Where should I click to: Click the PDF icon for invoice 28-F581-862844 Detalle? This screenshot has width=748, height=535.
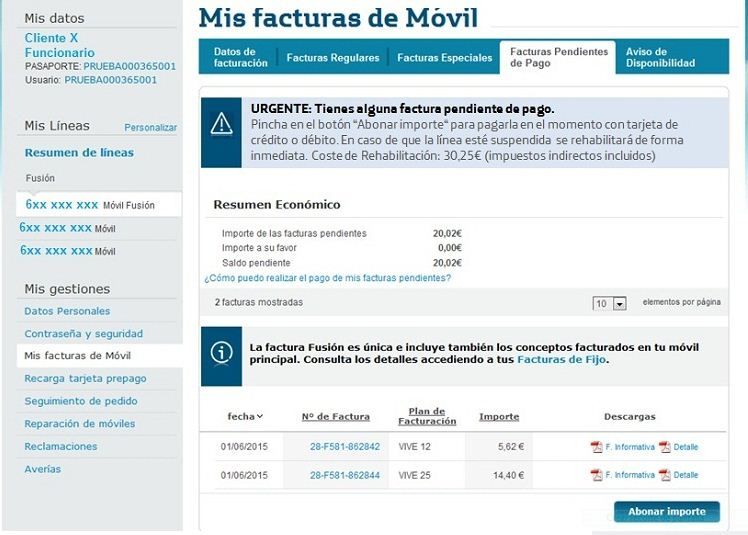[665, 475]
